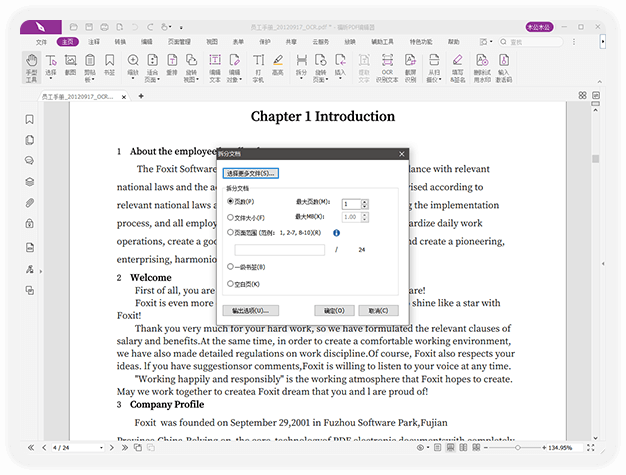The height and width of the screenshot is (475, 626).
Task: Select the Typewriter (打字机) tool
Action: tap(258, 67)
